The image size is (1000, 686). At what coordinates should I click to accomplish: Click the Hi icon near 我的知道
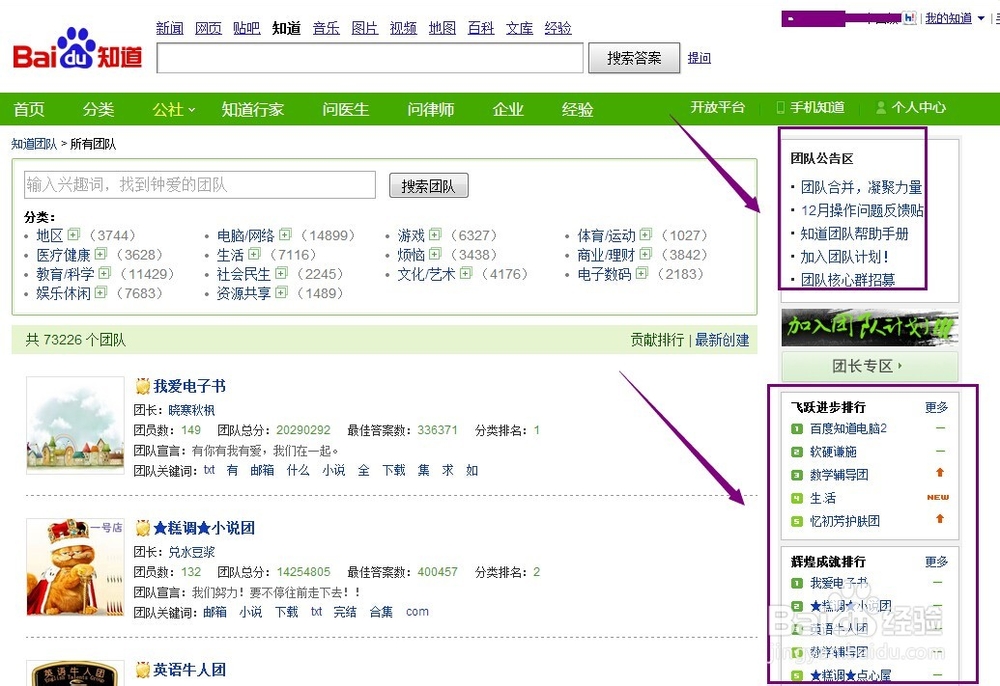tap(909, 18)
